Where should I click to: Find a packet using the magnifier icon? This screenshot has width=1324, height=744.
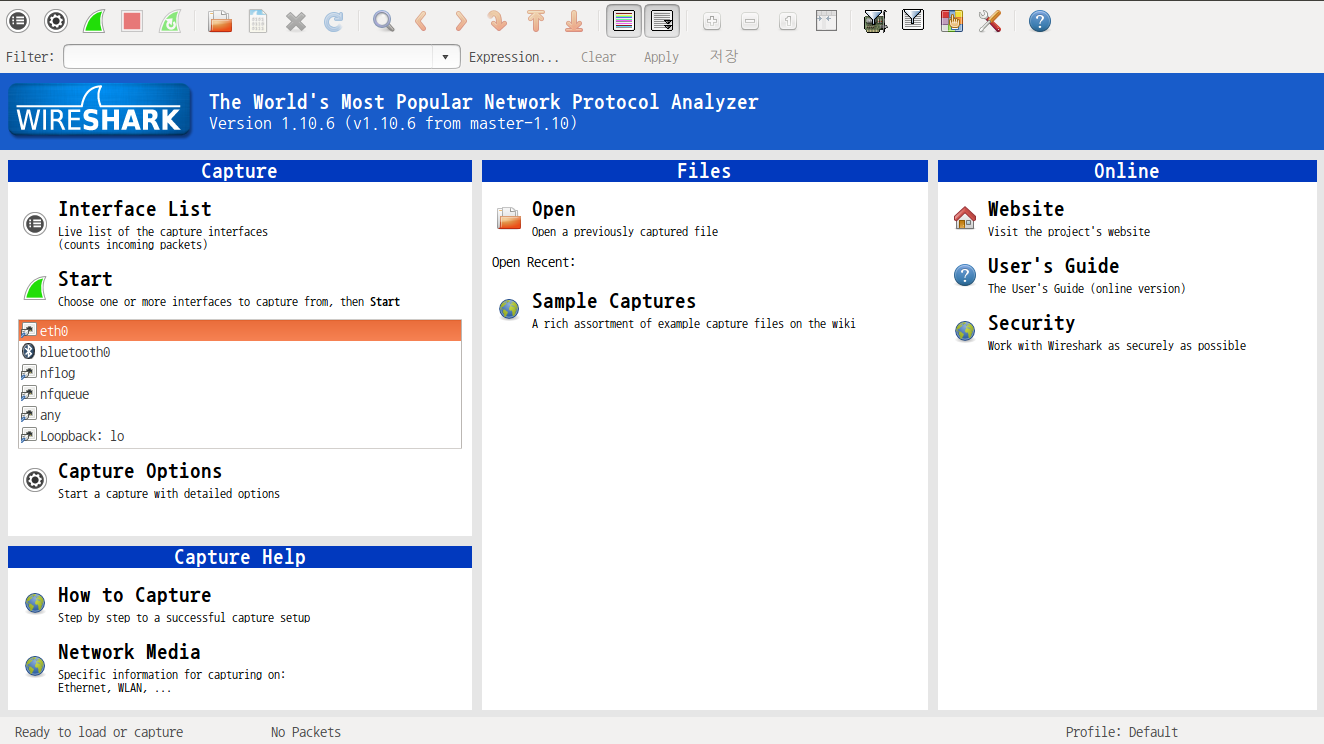pos(383,21)
